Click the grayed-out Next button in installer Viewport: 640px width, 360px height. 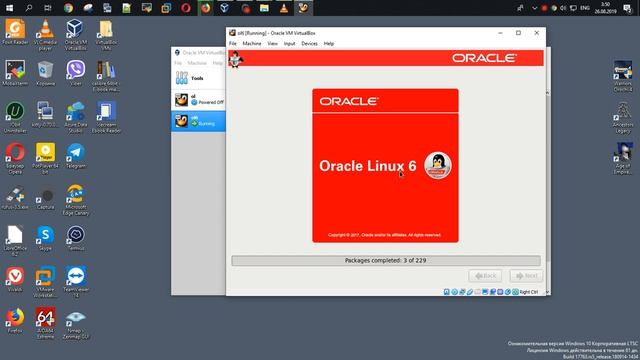point(526,276)
